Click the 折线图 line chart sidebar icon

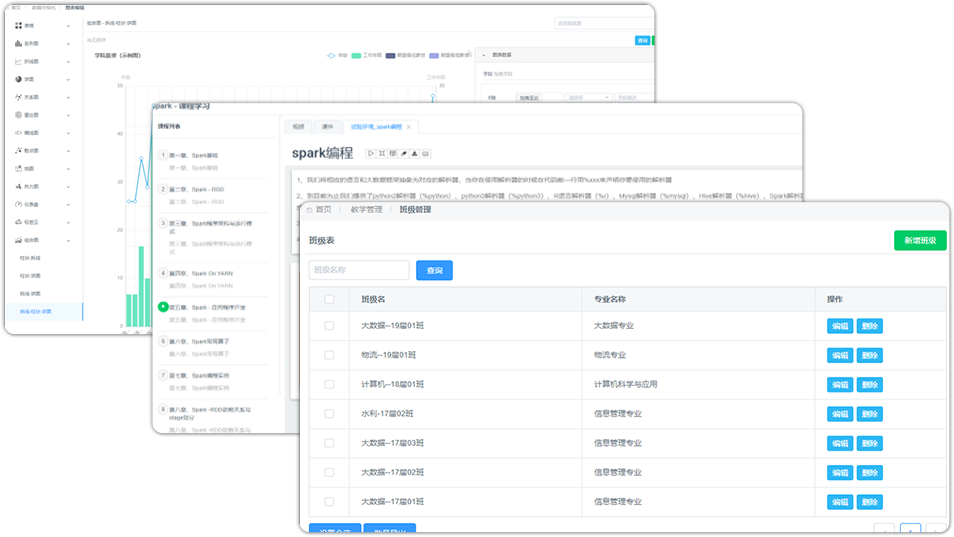19,61
